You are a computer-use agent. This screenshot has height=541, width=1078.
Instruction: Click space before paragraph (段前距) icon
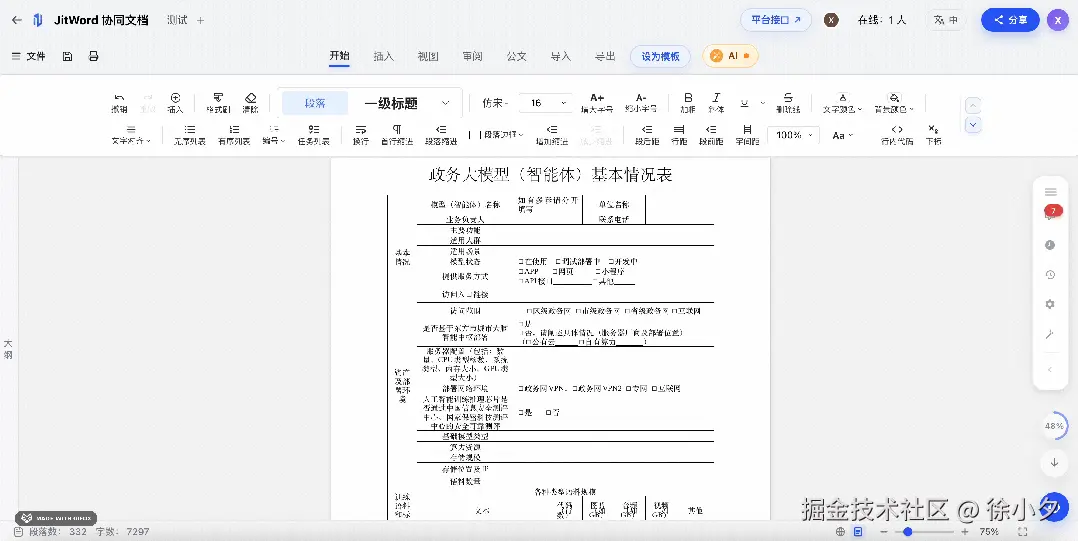(x=712, y=135)
